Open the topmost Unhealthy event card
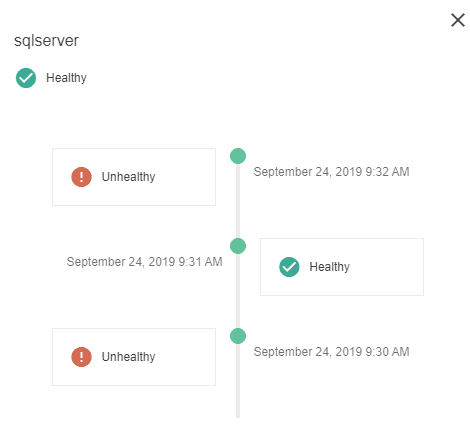Screen dimensions: 470x424 [134, 177]
